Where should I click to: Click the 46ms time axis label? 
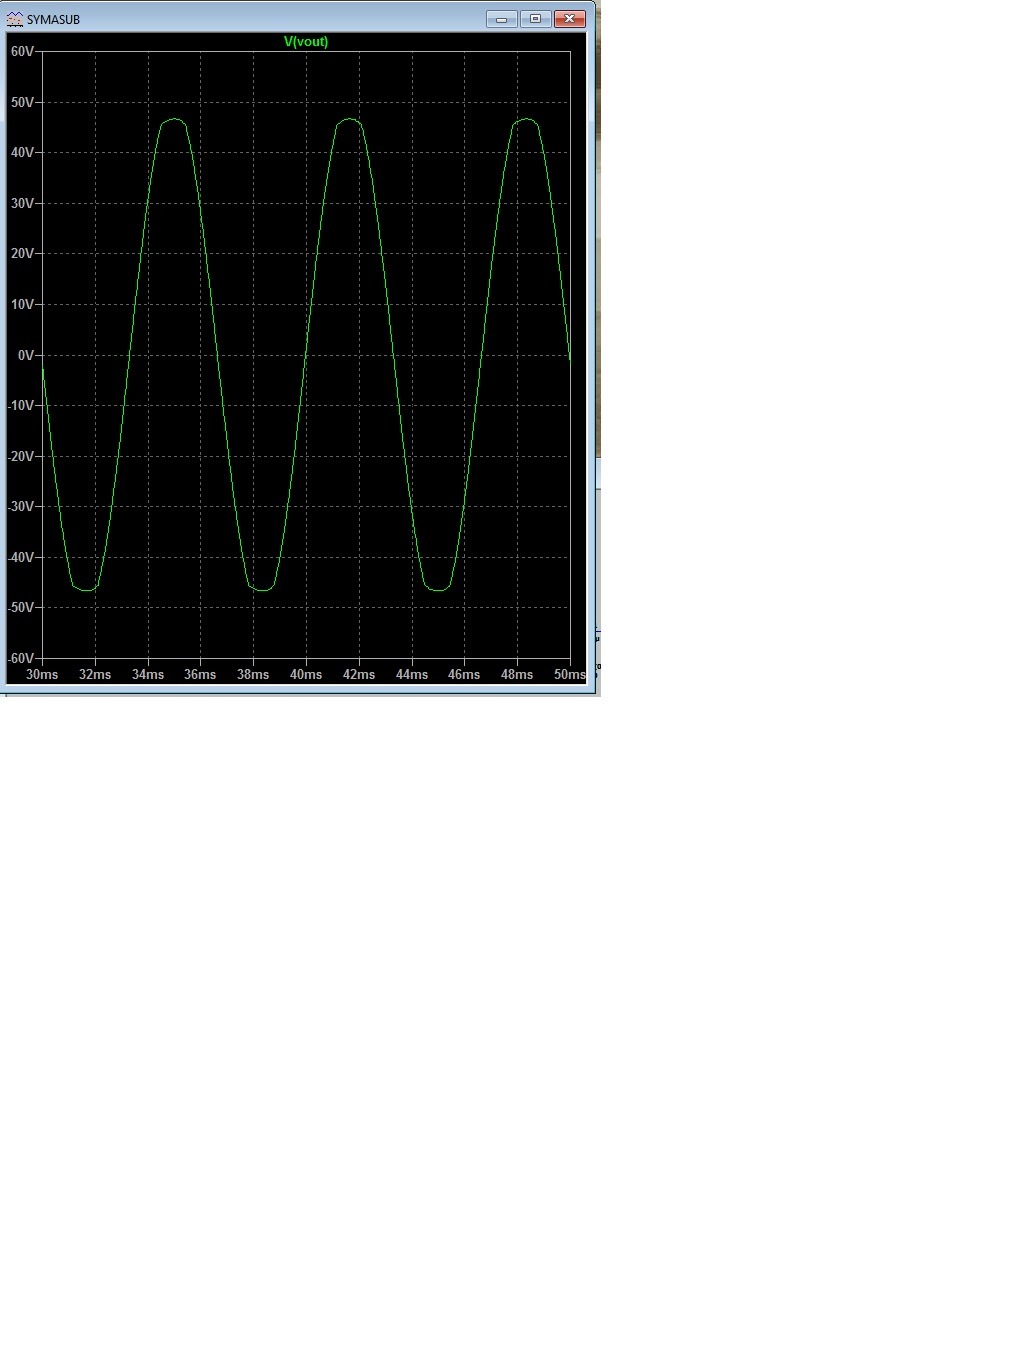pyautogui.click(x=464, y=675)
